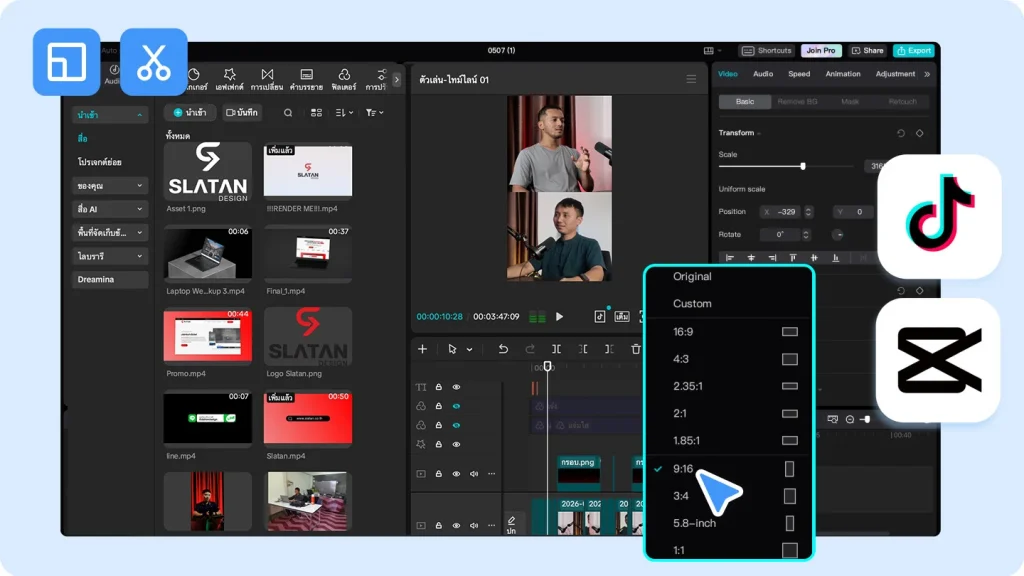Click the นำเข้า import button with plus
This screenshot has width=1024, height=576.
tap(189, 113)
